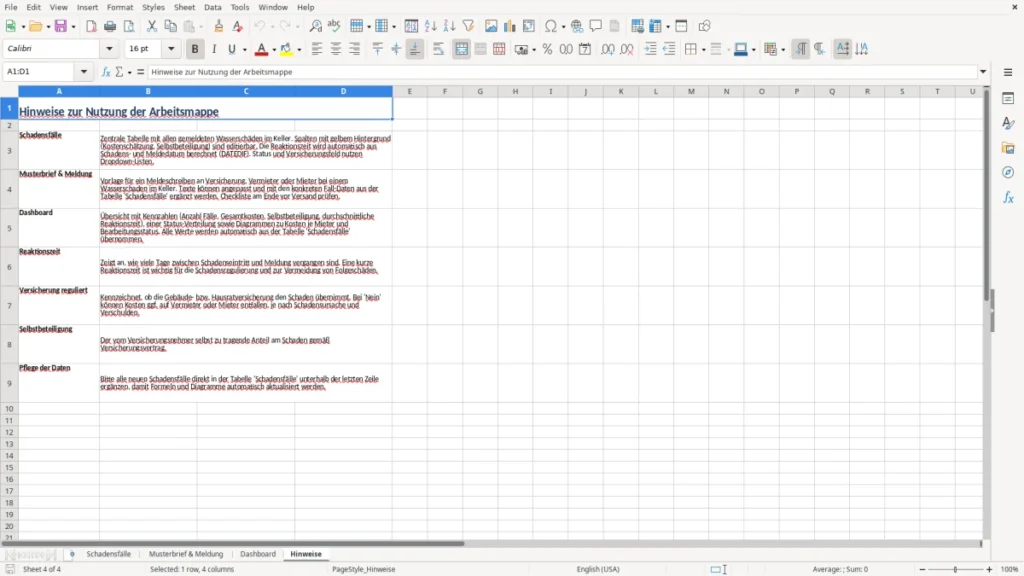Screen dimensions: 1024x576
Task: Toggle Bold formatting
Action: tap(195, 49)
